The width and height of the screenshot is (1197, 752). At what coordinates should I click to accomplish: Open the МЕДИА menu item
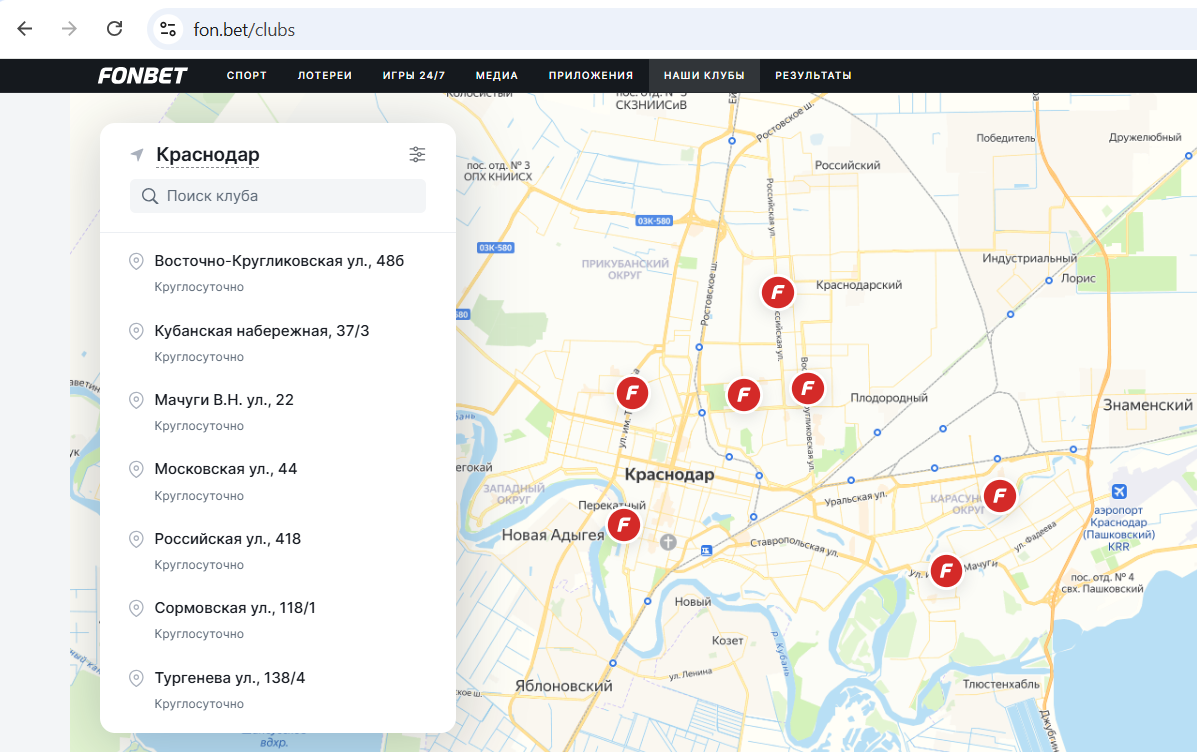pyautogui.click(x=497, y=76)
